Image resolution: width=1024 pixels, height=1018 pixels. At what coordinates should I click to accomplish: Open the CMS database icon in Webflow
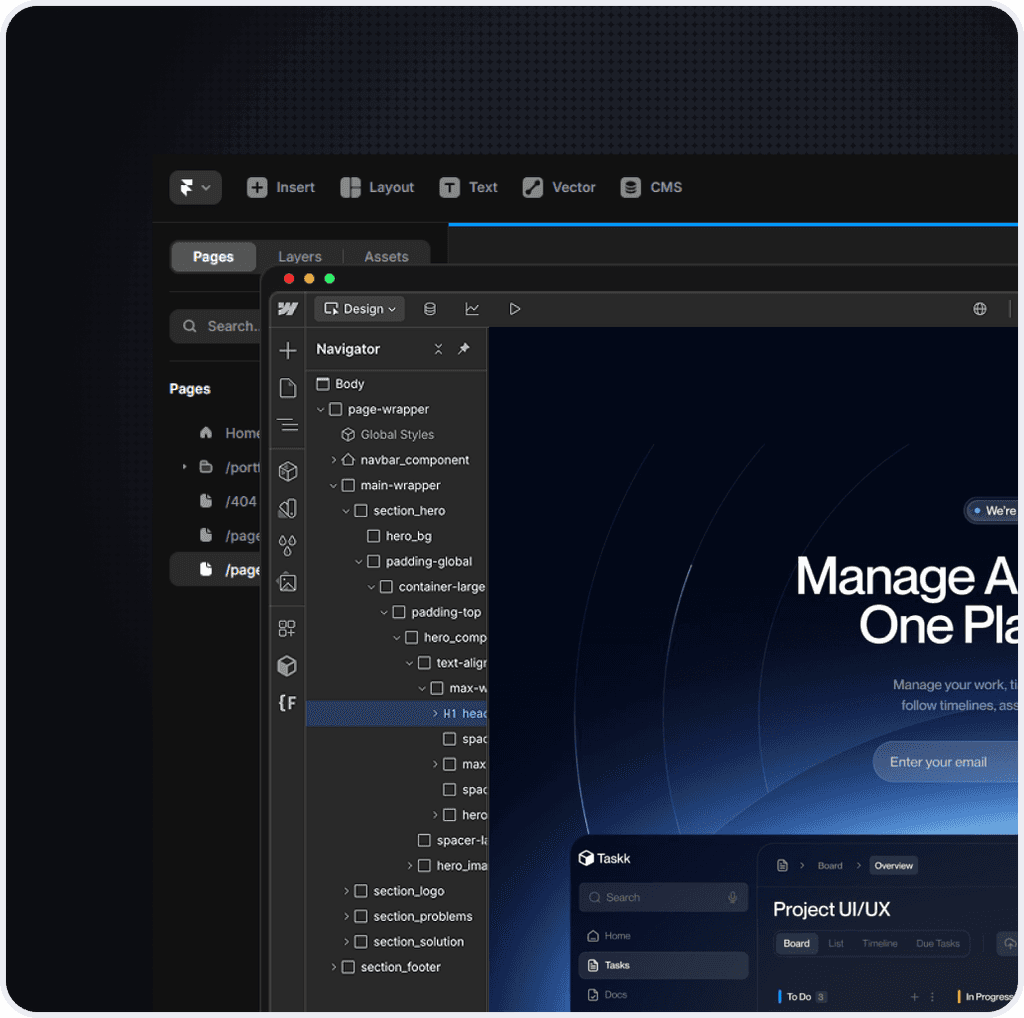430,309
